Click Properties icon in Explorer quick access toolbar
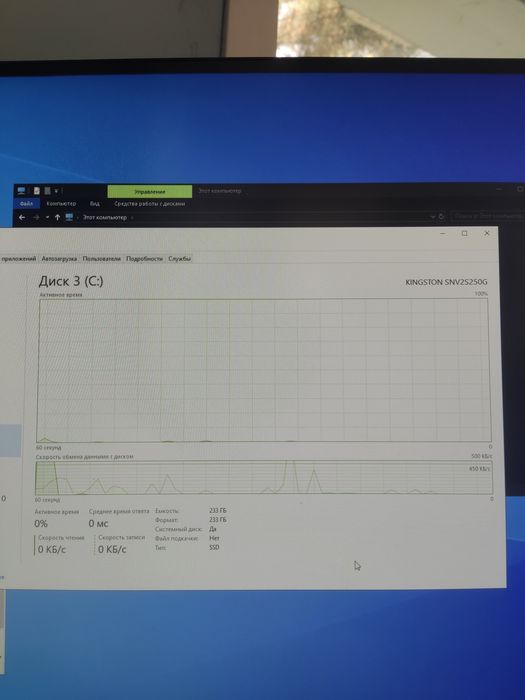The width and height of the screenshot is (525, 700). tap(37, 191)
